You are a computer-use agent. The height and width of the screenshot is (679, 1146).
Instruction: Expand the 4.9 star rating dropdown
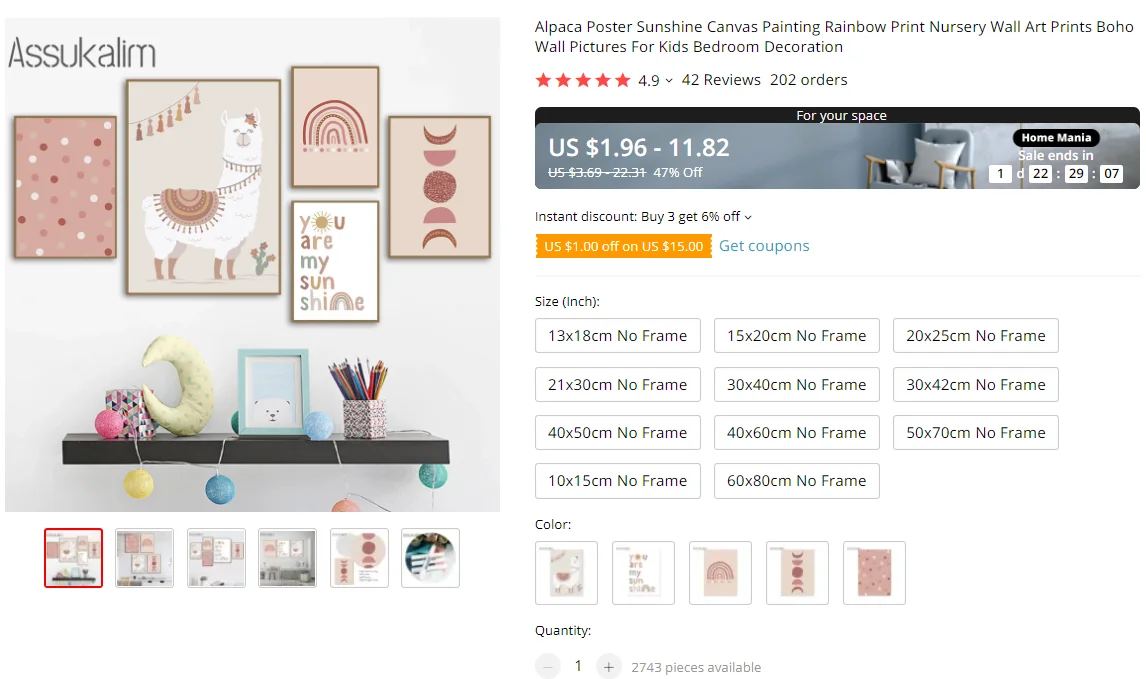click(669, 81)
